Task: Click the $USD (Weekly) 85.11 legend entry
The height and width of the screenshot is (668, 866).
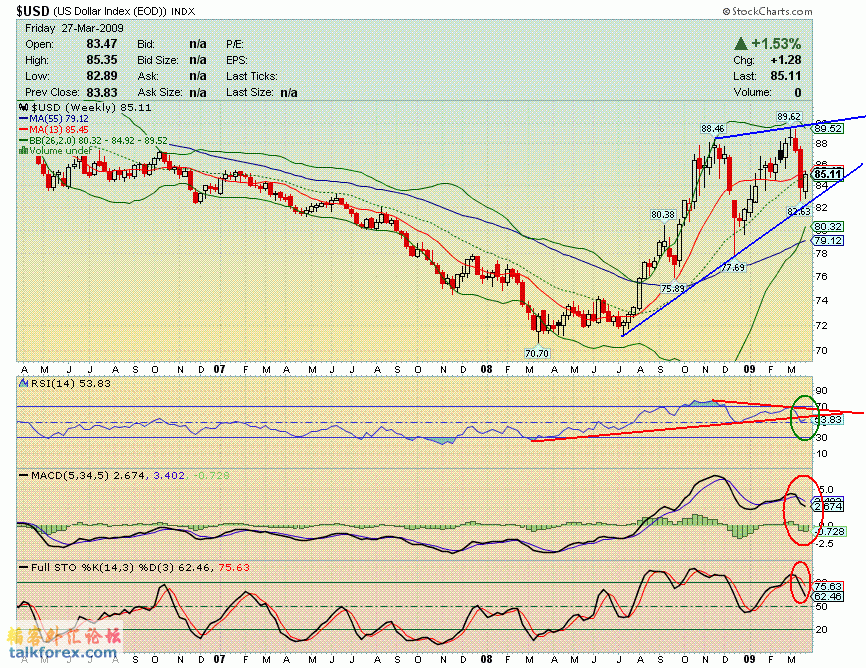Action: (x=91, y=107)
